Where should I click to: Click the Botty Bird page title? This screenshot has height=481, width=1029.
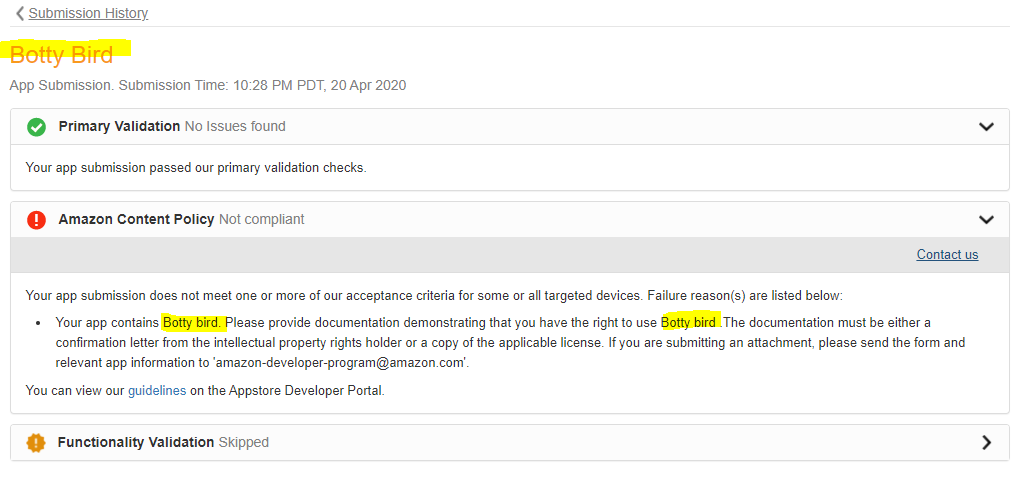[62, 55]
